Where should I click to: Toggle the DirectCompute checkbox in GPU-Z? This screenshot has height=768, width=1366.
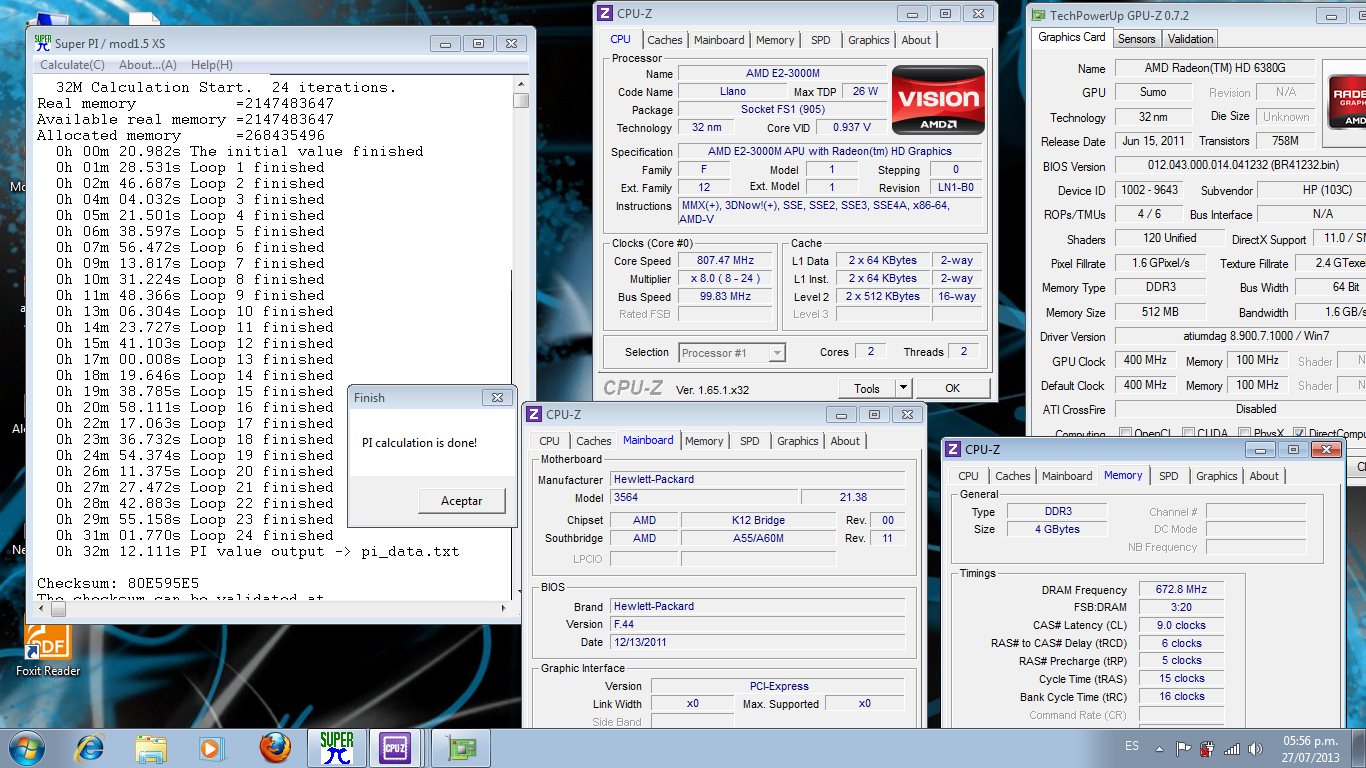(x=1299, y=434)
